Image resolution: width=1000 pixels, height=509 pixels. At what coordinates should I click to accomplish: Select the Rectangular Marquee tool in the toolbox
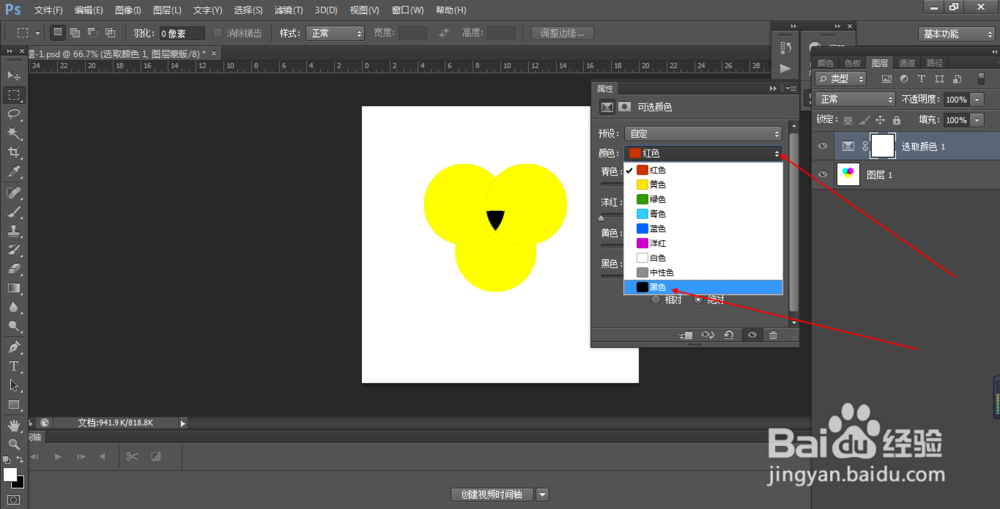(13, 95)
